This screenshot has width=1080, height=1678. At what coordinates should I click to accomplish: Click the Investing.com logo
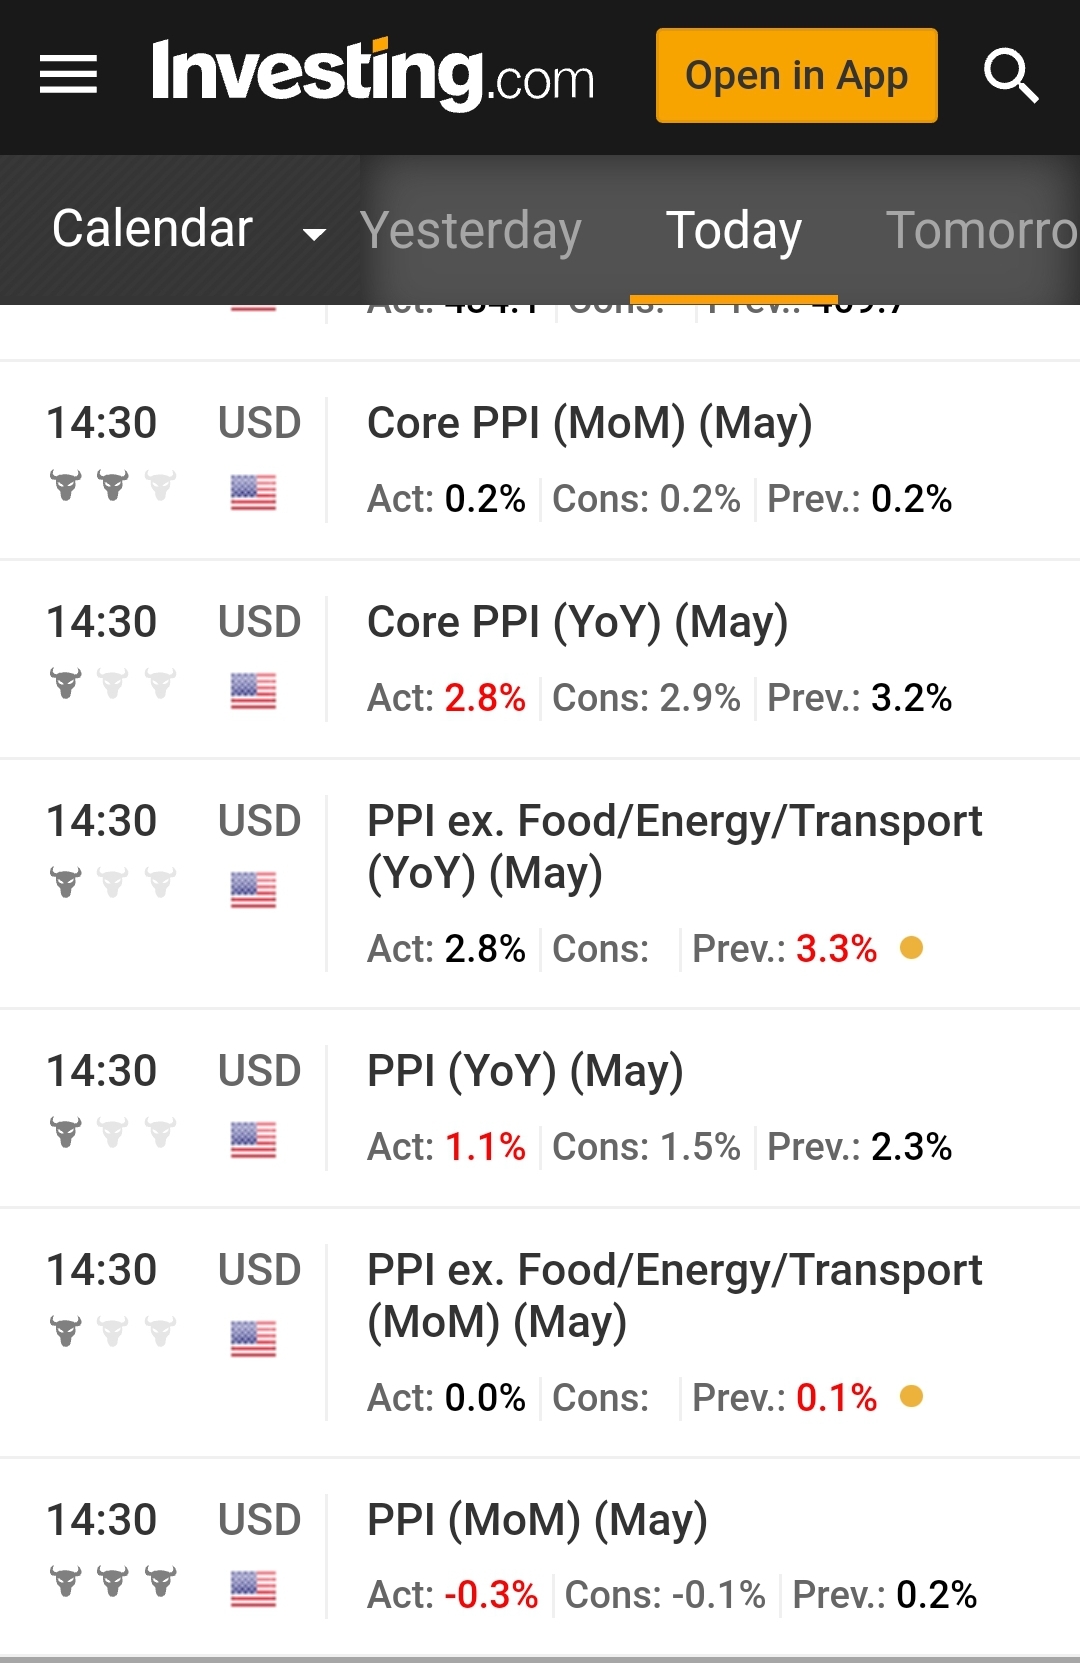point(372,74)
